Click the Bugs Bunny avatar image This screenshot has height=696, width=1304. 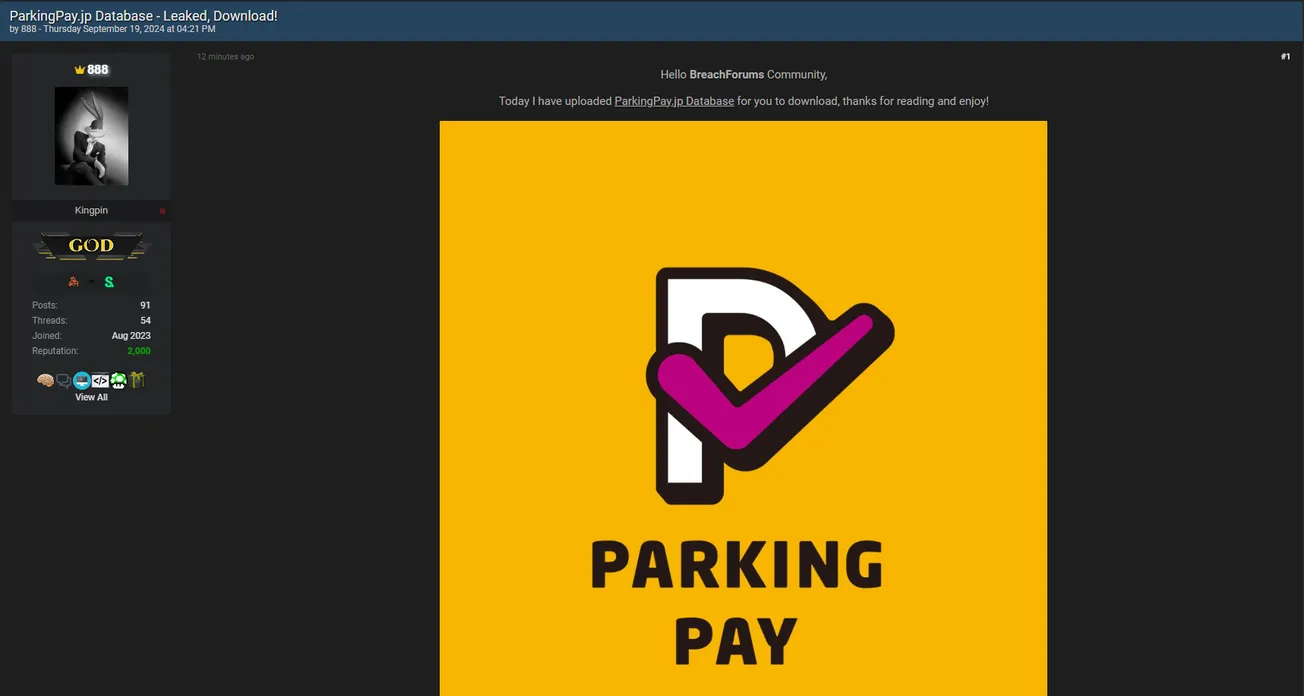click(x=91, y=135)
